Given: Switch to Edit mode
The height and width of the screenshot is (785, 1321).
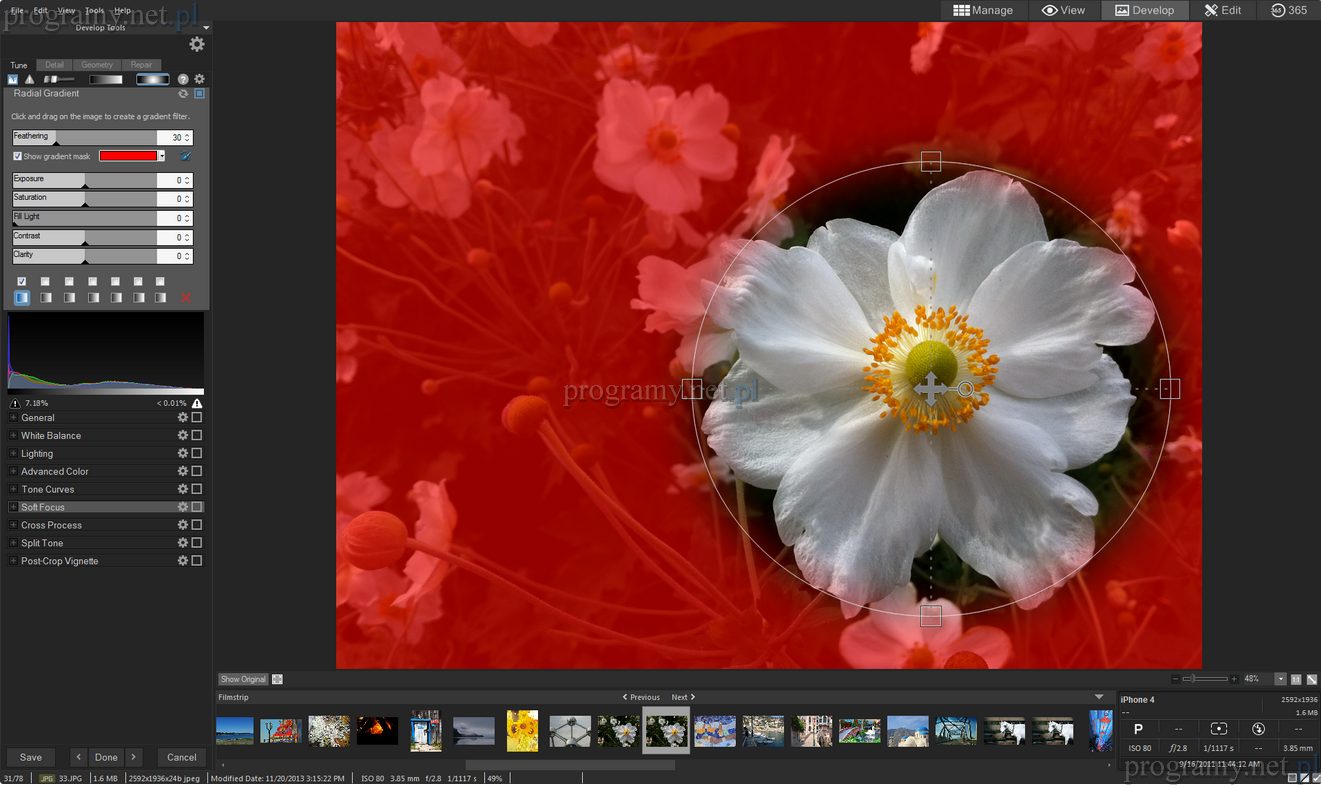Looking at the screenshot, I should coord(1222,10).
